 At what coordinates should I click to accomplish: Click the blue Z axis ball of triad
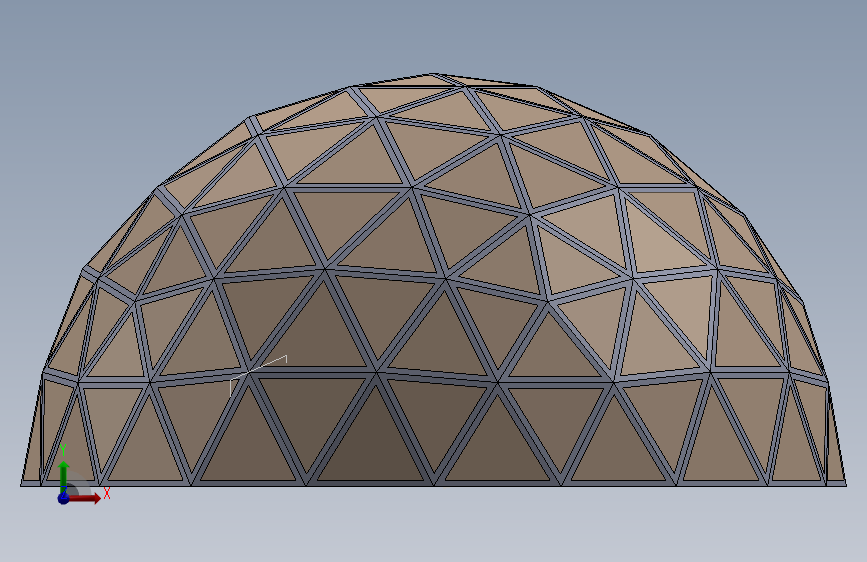pyautogui.click(x=64, y=498)
